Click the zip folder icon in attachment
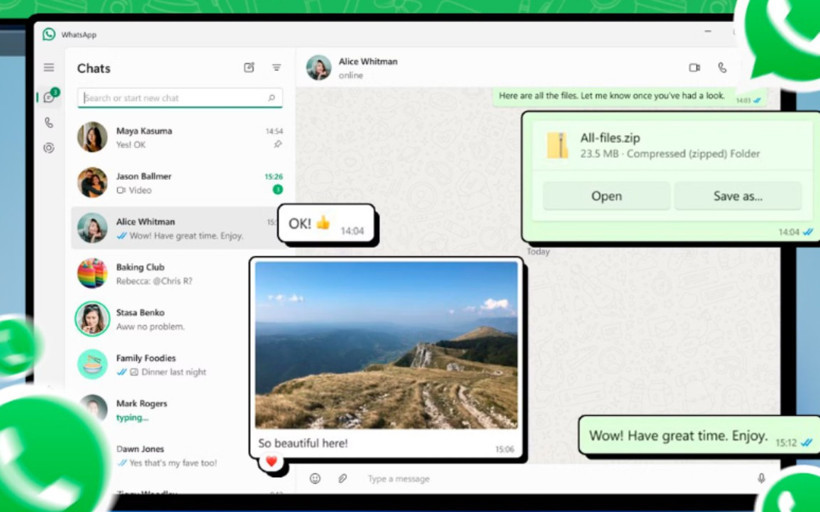Viewport: 820px width, 512px height. pyautogui.click(x=557, y=145)
